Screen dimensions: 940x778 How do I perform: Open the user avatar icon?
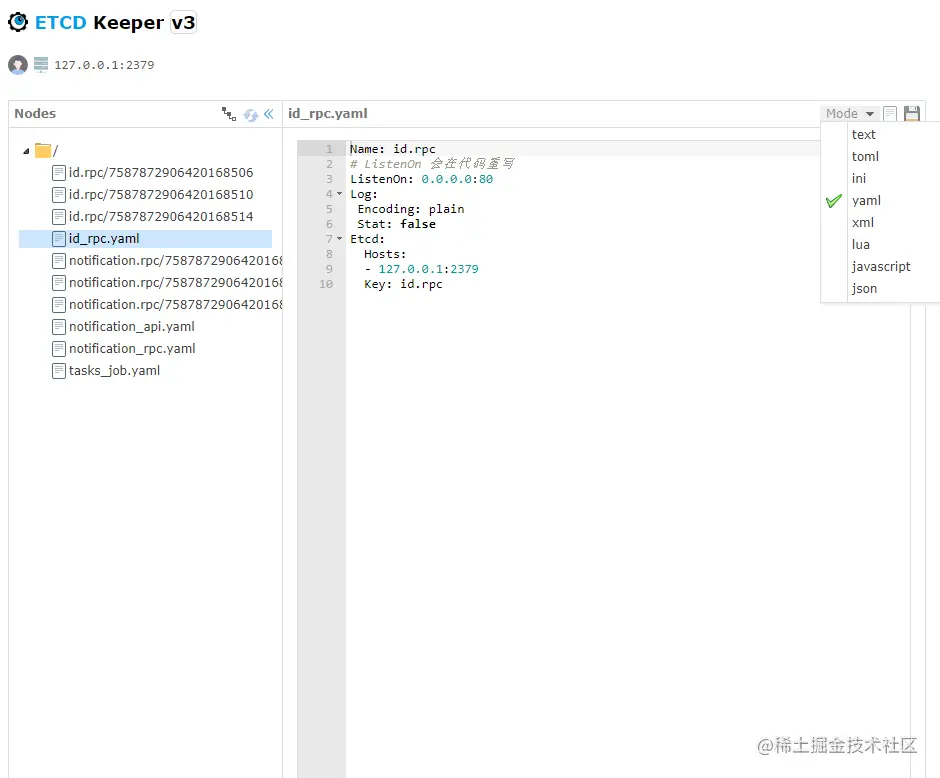tap(18, 65)
